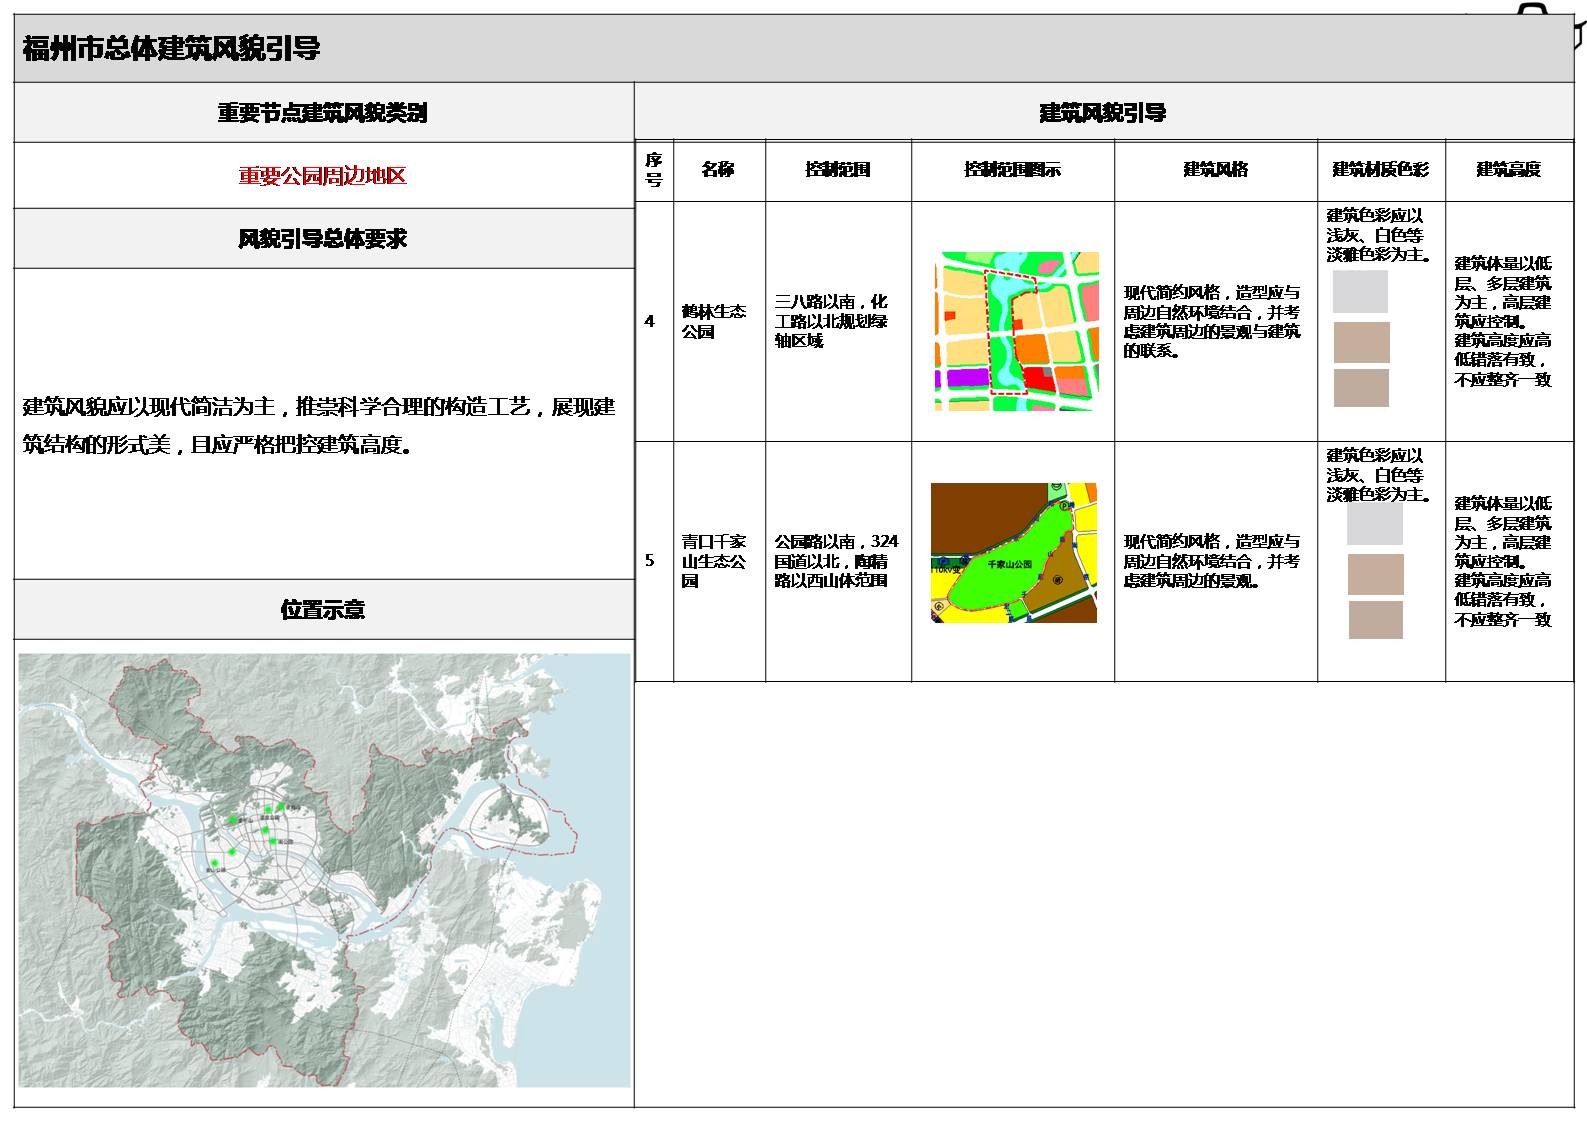The width and height of the screenshot is (1587, 1122).
Task: Open the 青口千家山生态公园 control range map thumbnail
Action: [x=1013, y=553]
